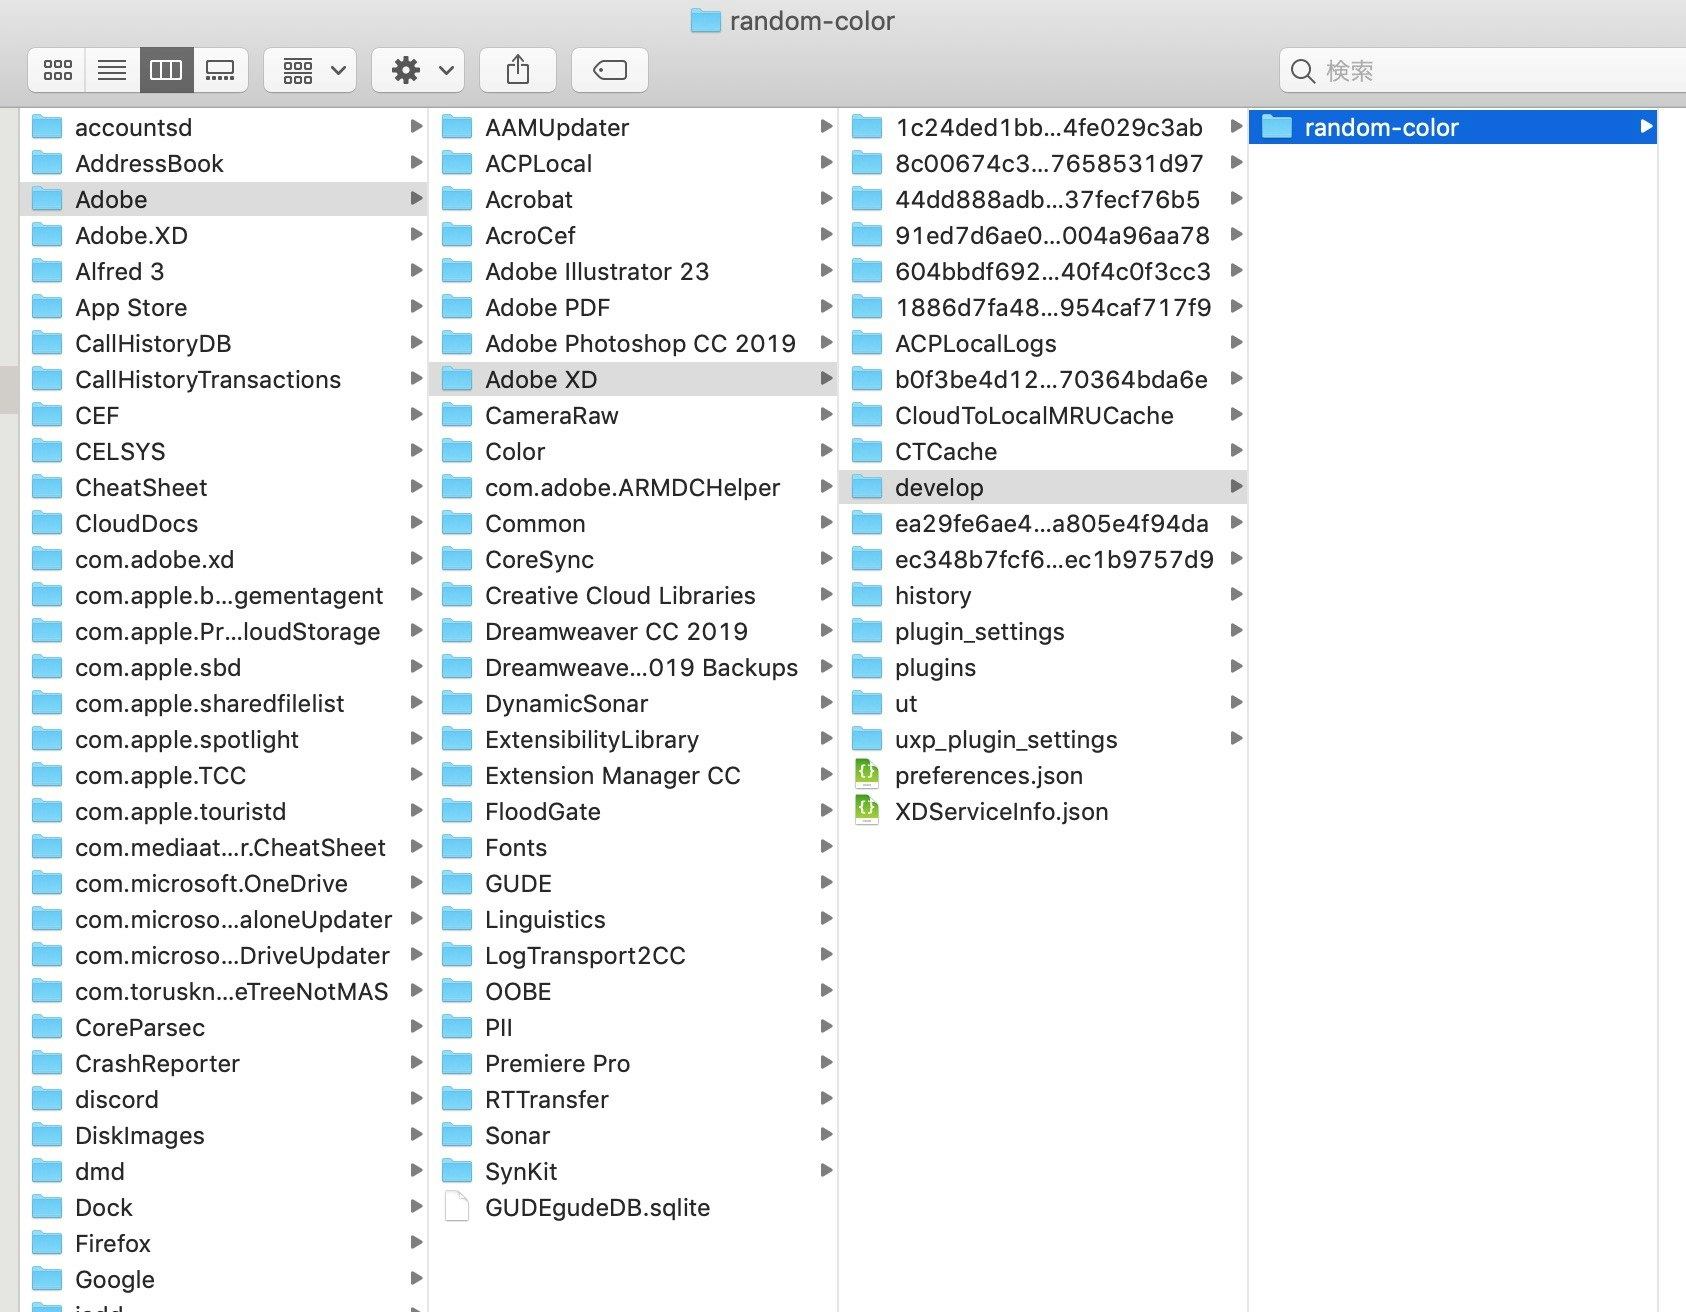The width and height of the screenshot is (1686, 1312).
Task: Expand the ut folder arrow
Action: click(x=1236, y=702)
